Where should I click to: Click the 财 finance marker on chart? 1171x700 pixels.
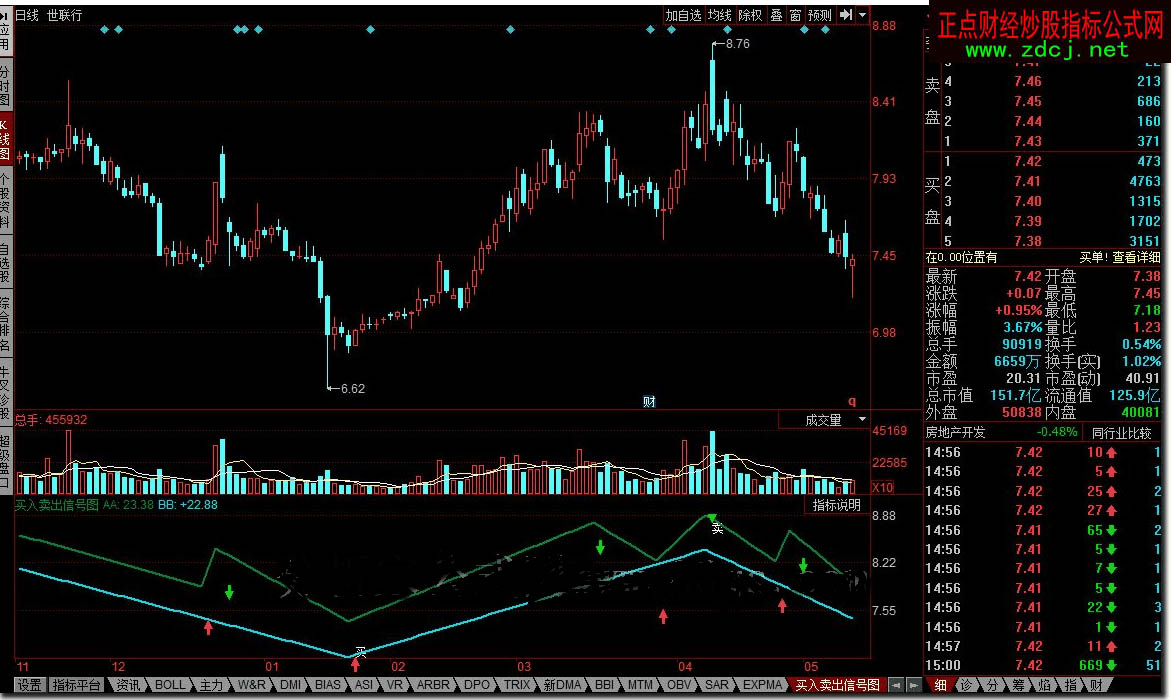[x=649, y=402]
